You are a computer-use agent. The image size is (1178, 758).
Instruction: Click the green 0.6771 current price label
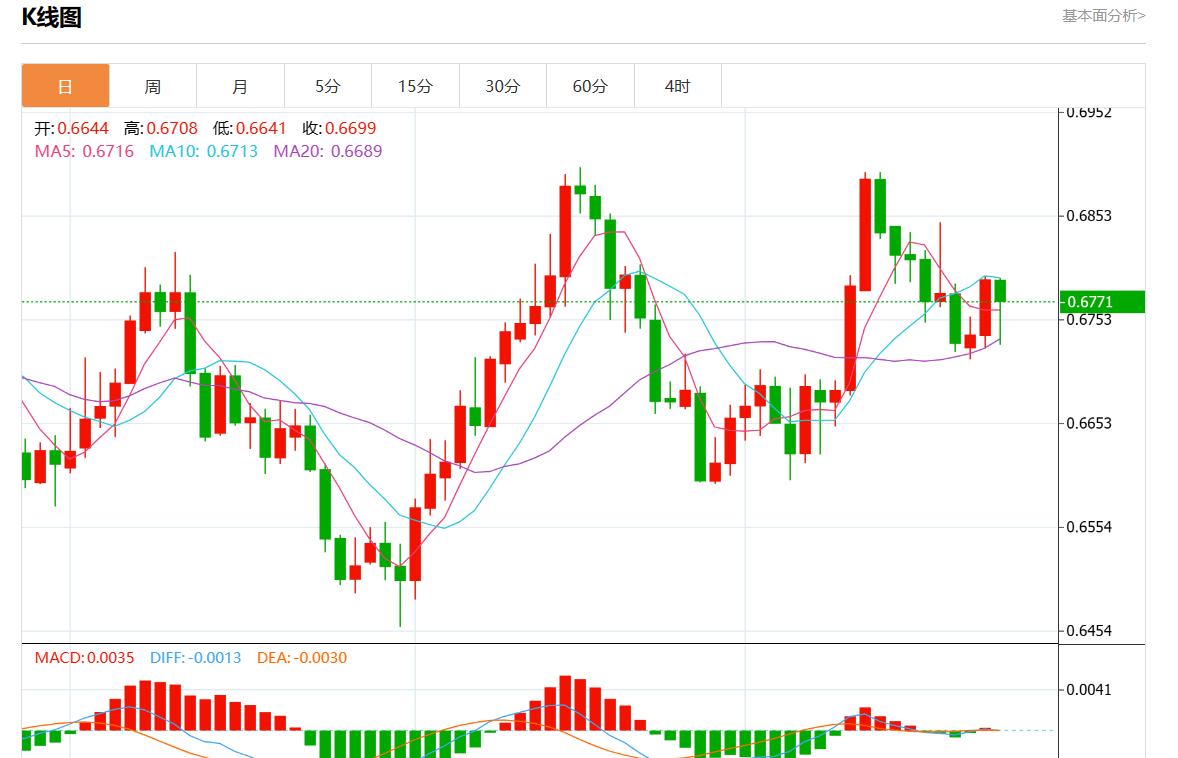pos(1102,302)
